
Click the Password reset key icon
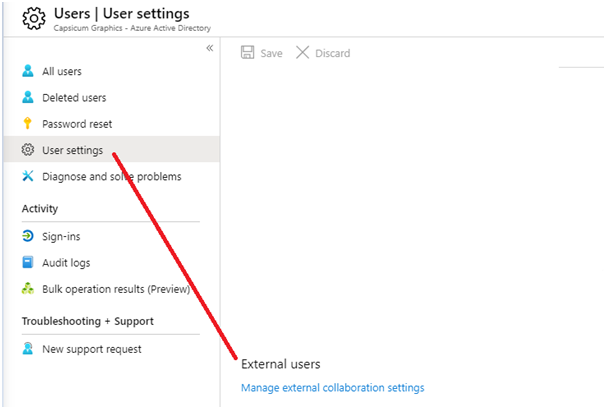tap(27, 123)
